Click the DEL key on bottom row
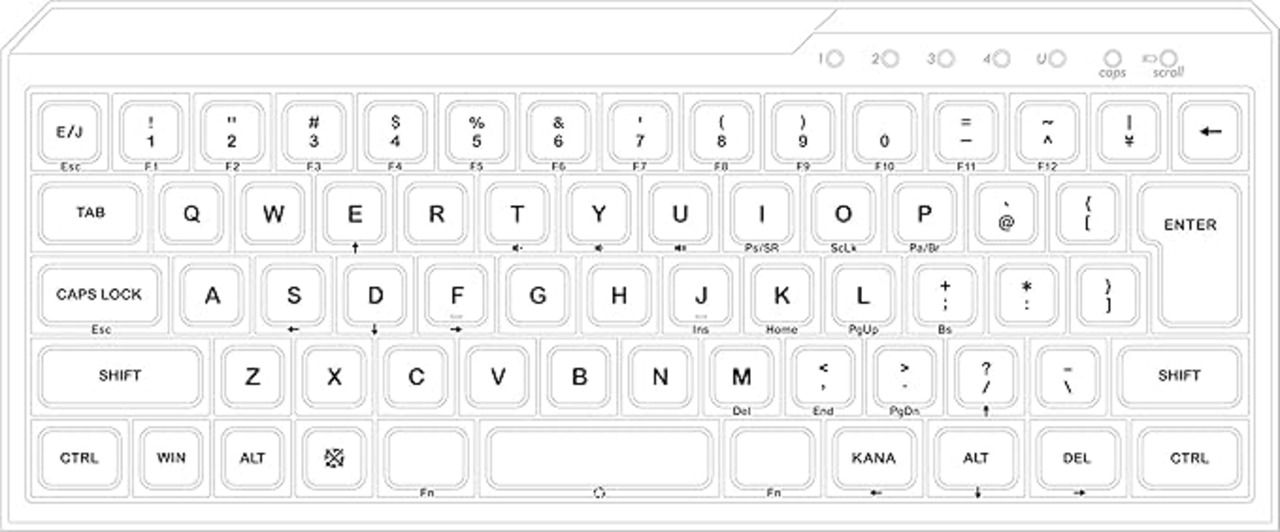Screen dimensions: 1280x532 coord(1077,458)
